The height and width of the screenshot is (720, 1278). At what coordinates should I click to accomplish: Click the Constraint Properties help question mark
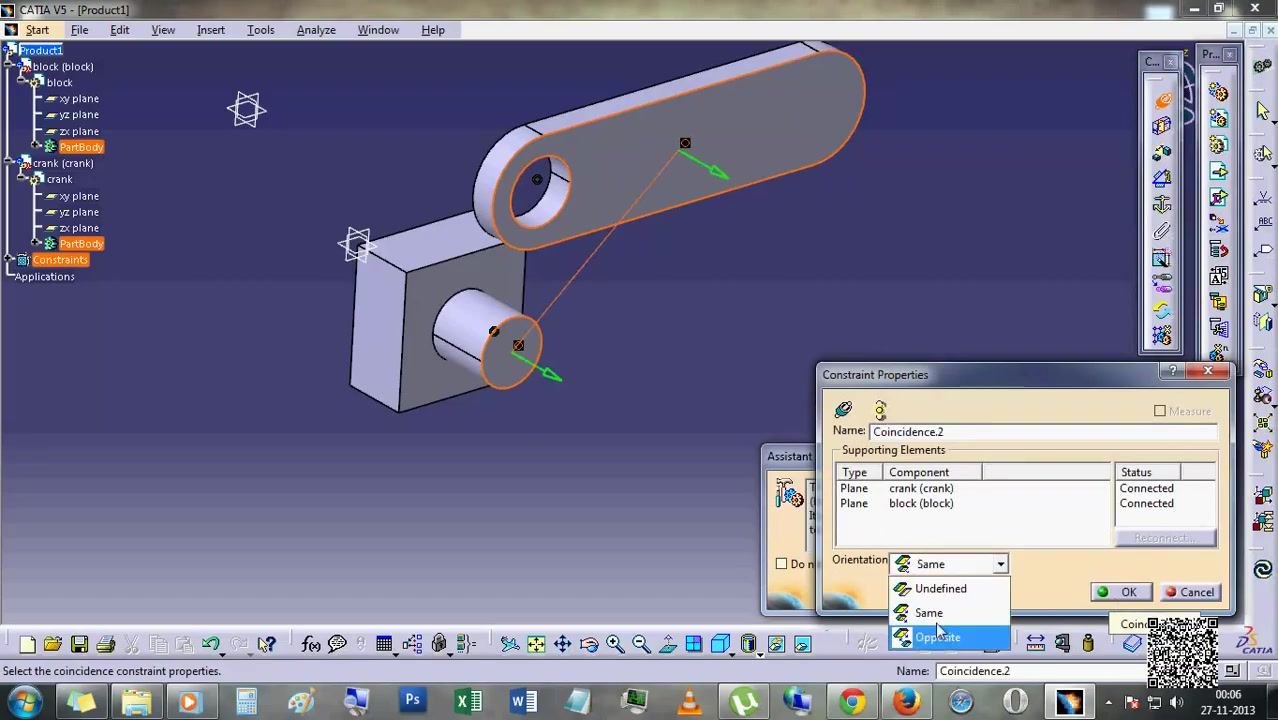[1173, 372]
